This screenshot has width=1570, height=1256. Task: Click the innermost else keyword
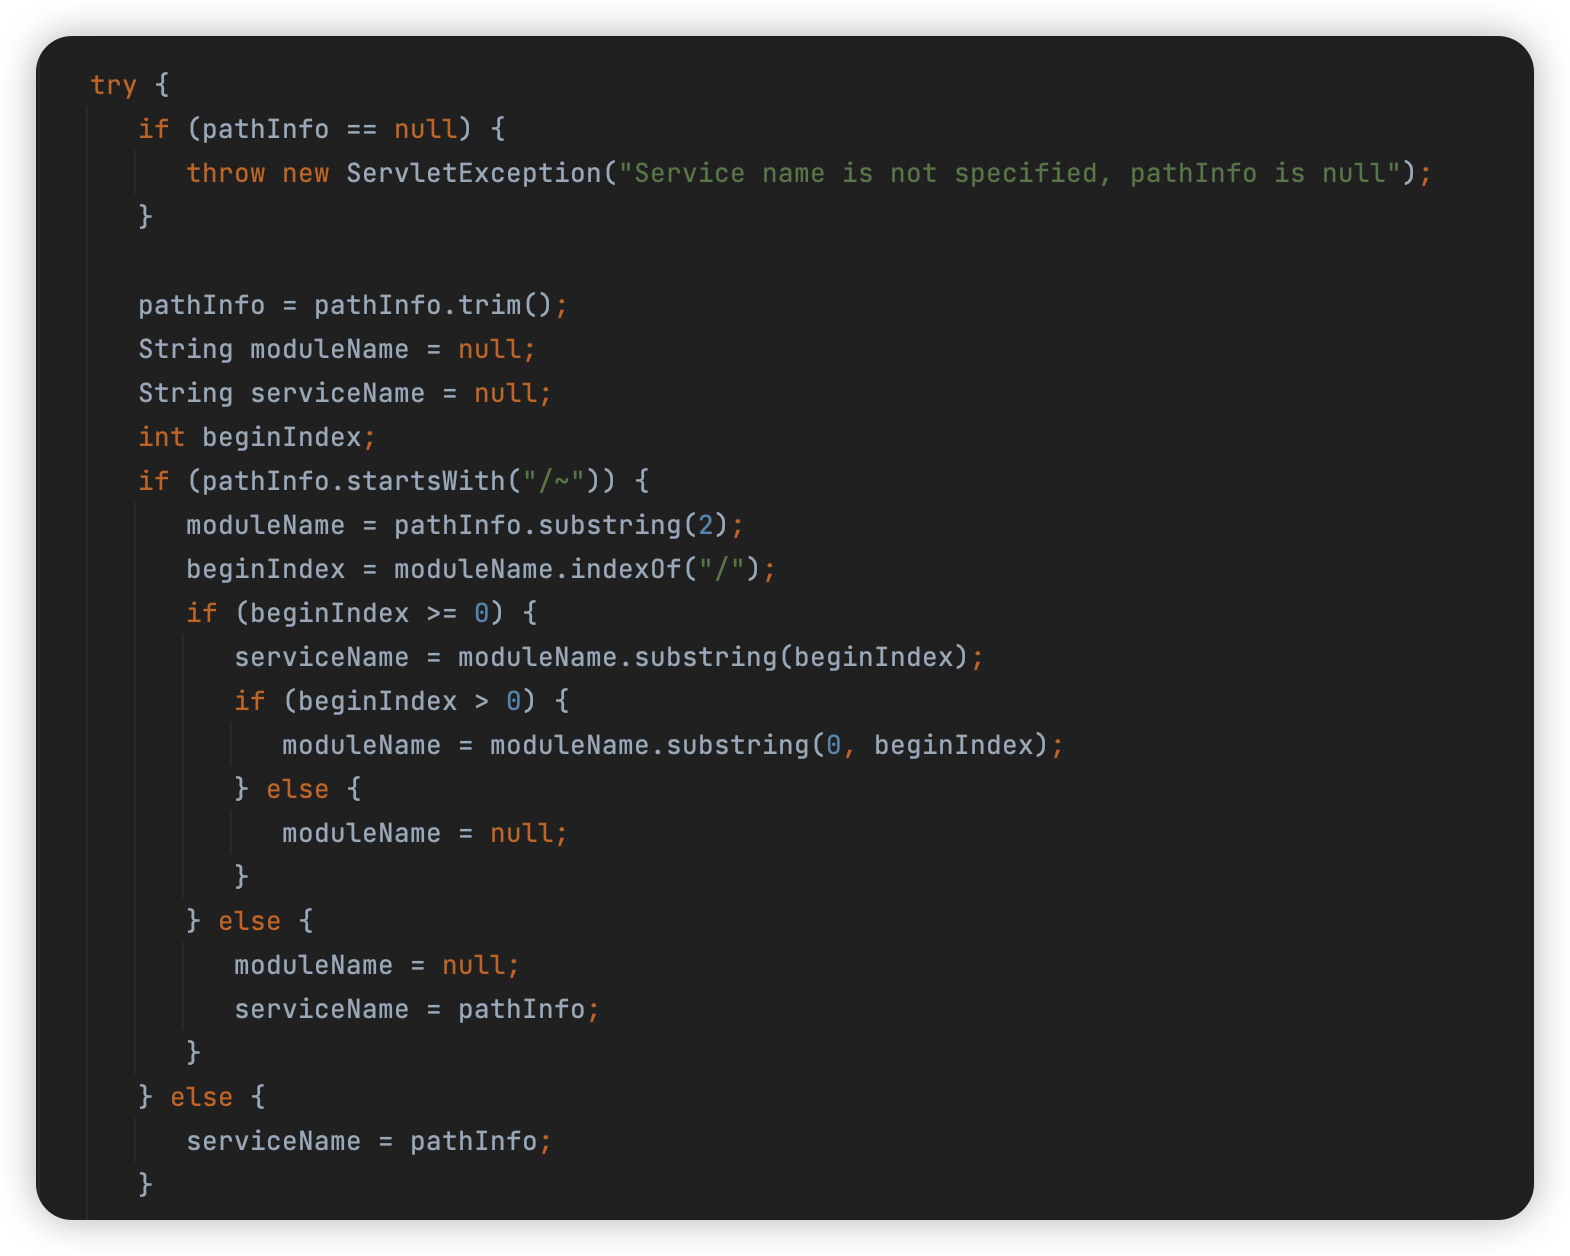point(298,789)
